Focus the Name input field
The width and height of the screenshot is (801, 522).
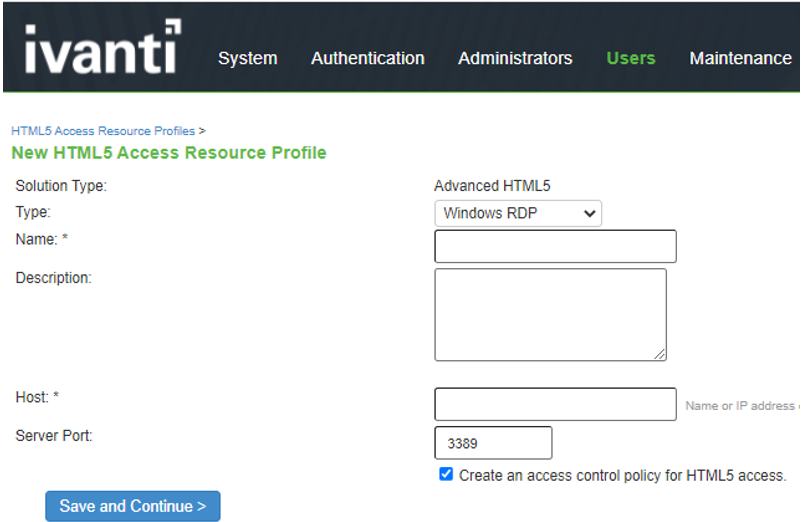point(555,246)
